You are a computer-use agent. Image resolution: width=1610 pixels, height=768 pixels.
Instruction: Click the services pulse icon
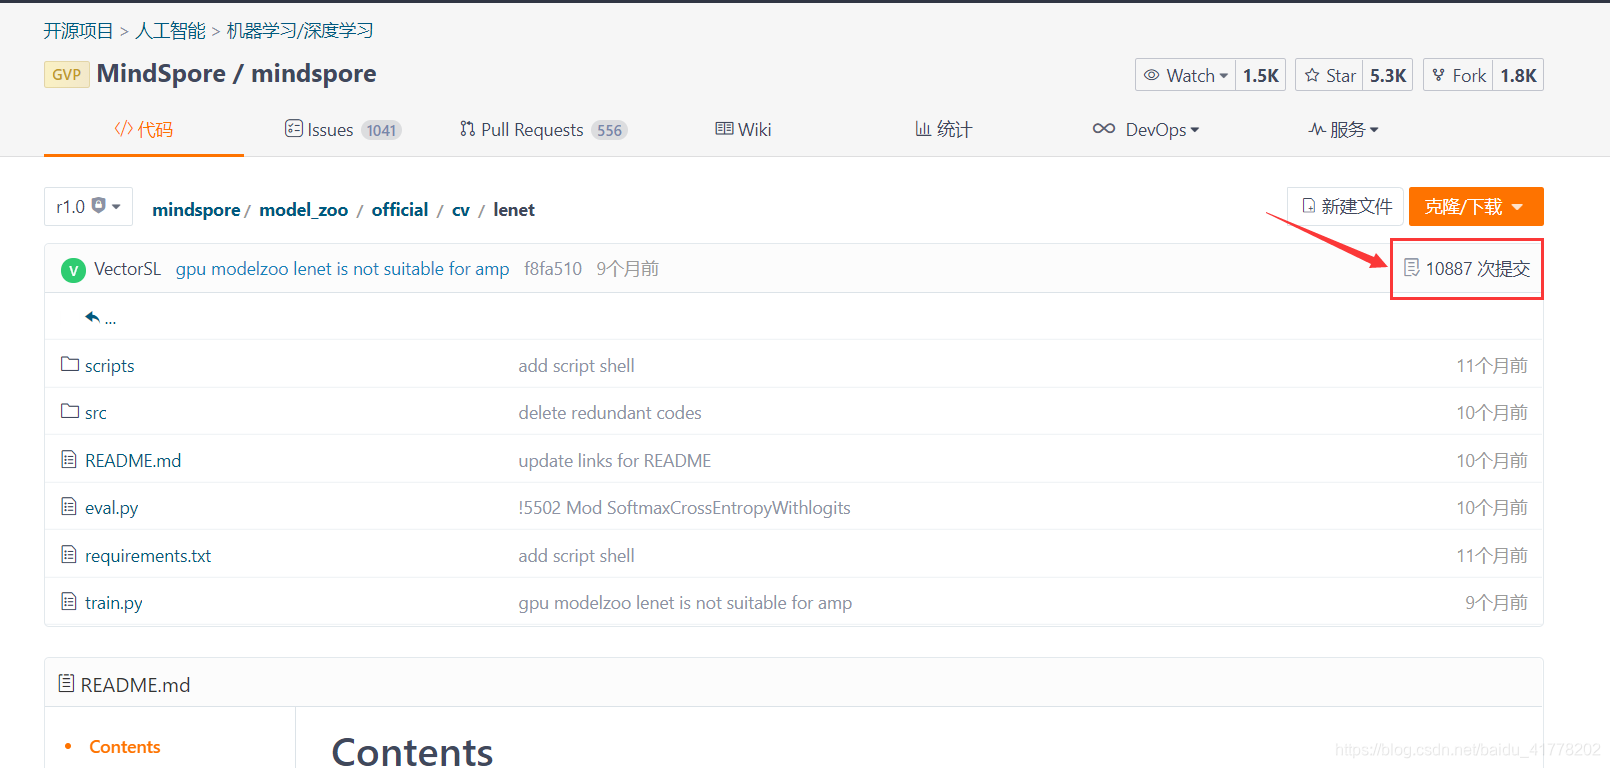pos(1317,129)
